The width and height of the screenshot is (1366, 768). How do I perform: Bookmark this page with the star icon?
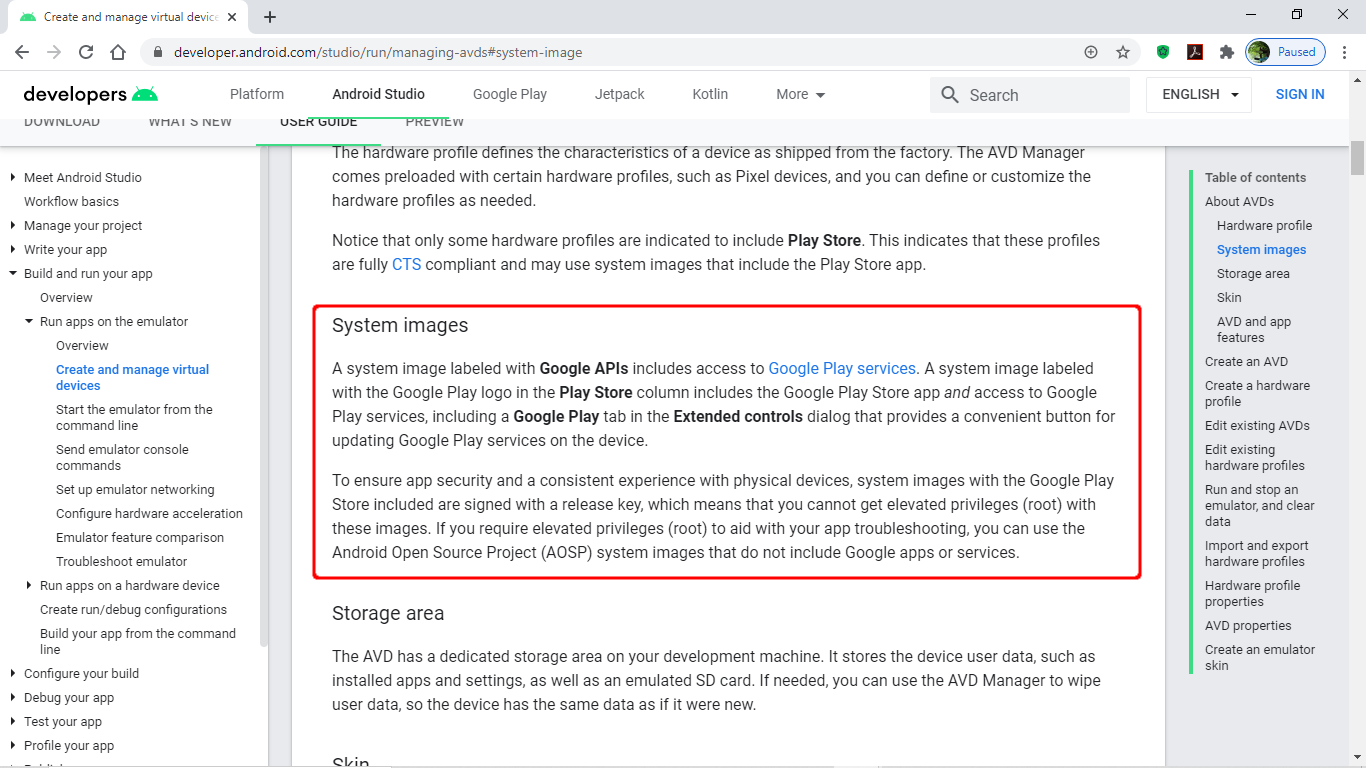(x=1123, y=51)
